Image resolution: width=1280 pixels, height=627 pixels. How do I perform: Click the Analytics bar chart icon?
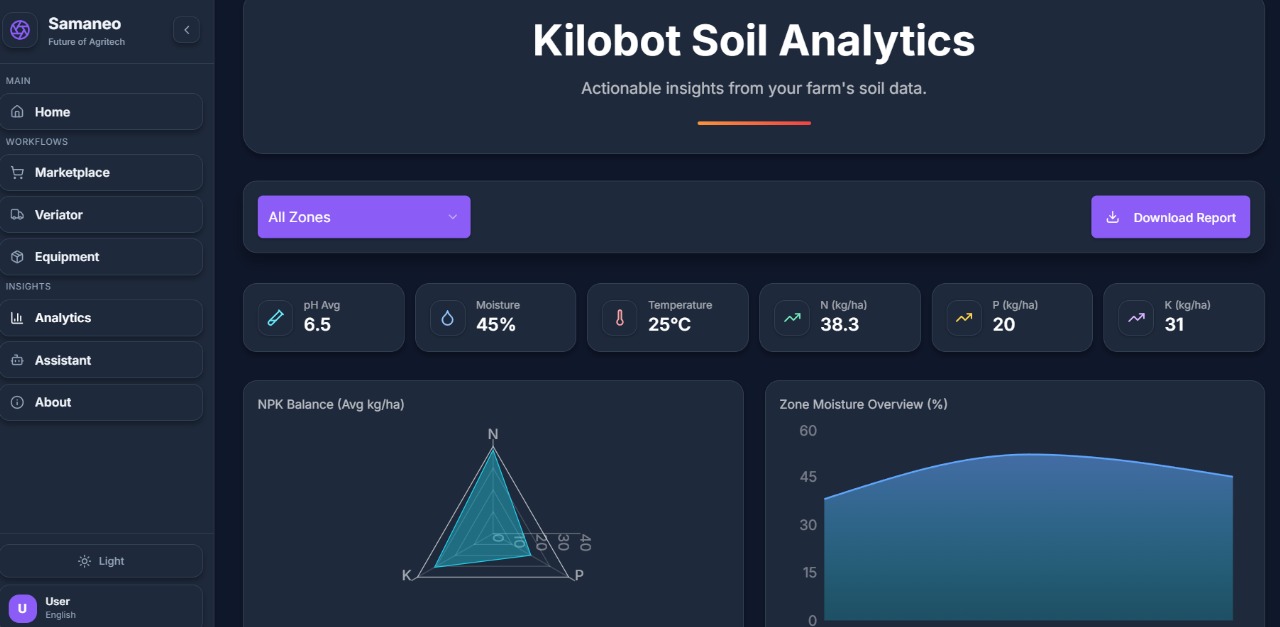click(17, 318)
